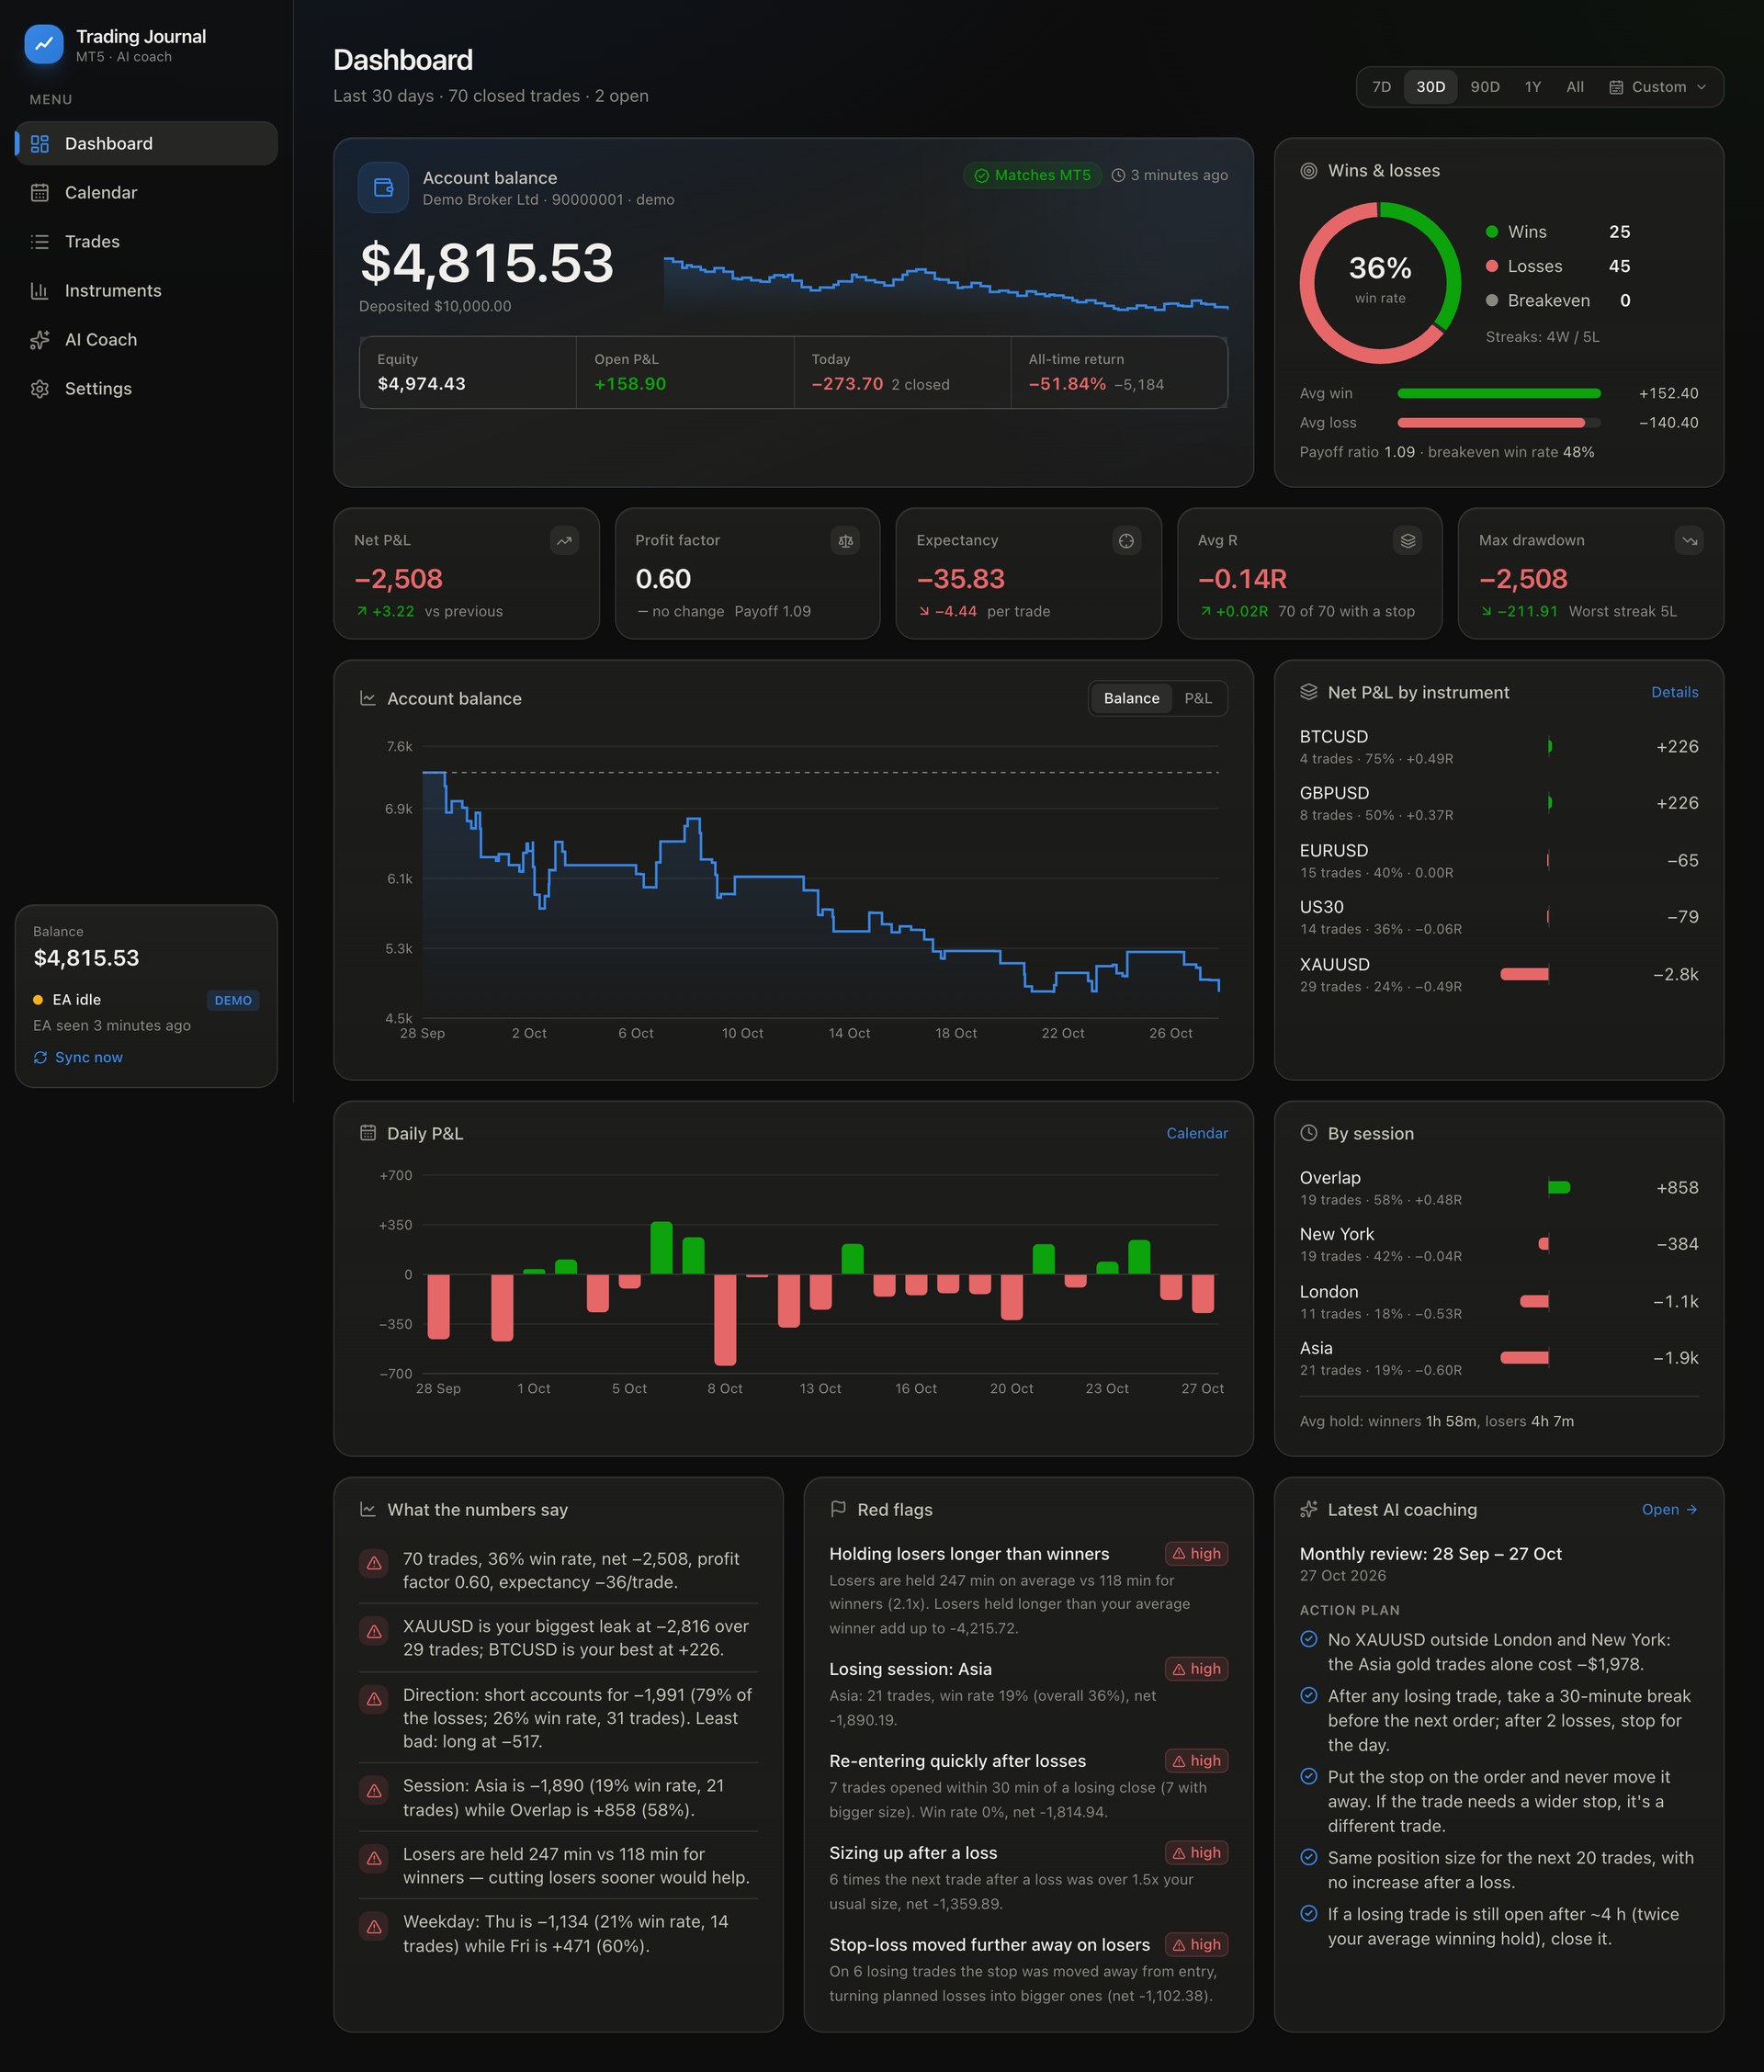Switch chart view to P&L
This screenshot has width=1764, height=2072.
(x=1197, y=698)
